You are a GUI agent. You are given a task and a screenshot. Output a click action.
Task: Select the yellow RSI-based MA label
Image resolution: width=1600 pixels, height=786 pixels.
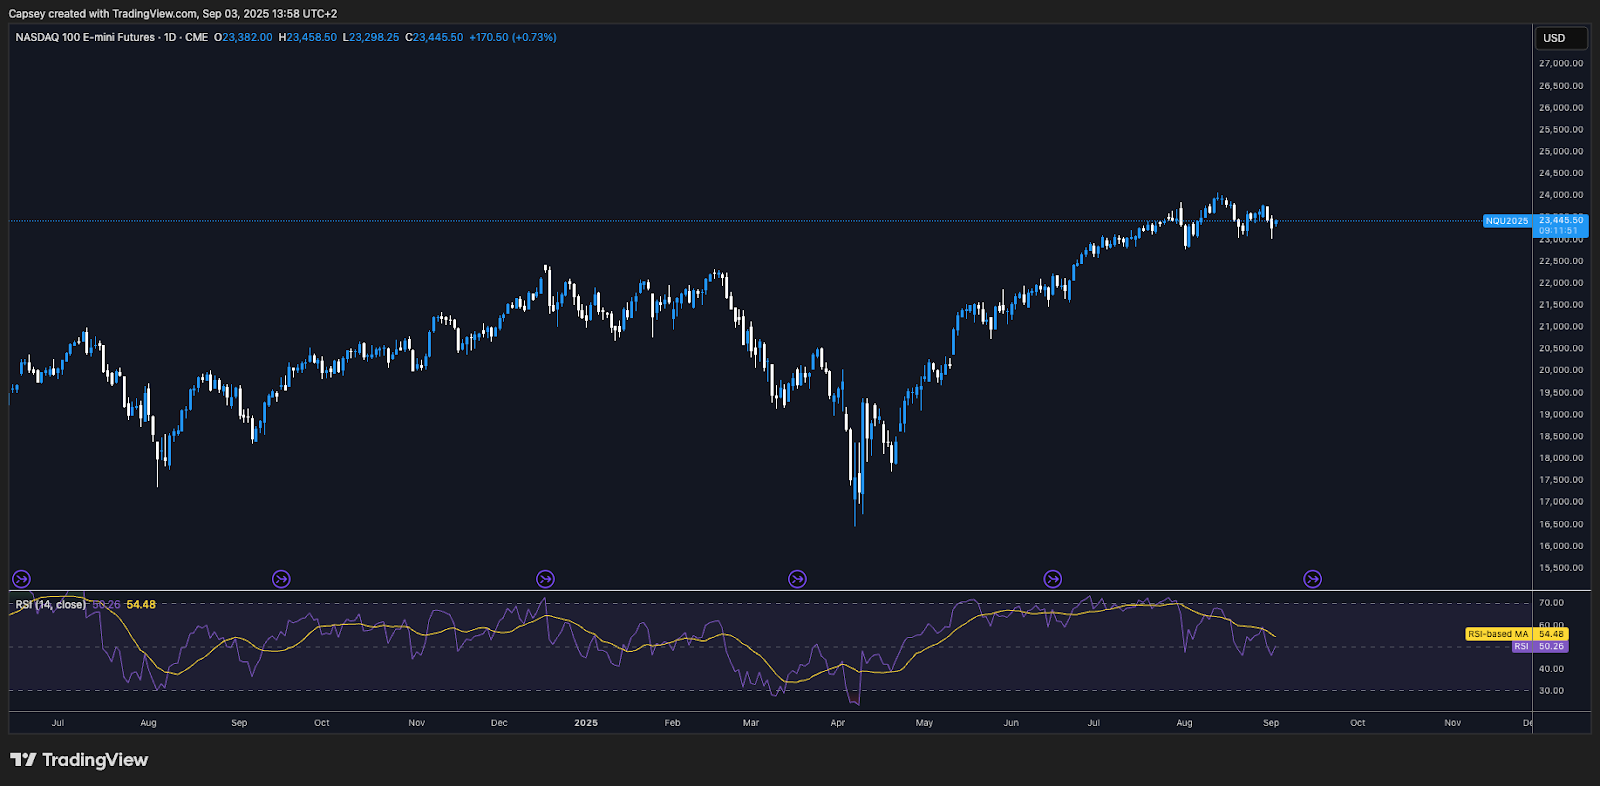(x=1498, y=634)
